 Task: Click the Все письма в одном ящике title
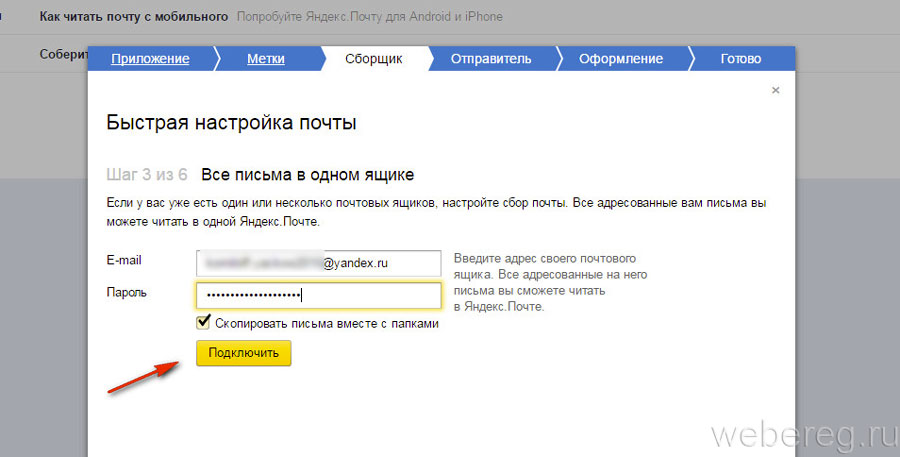click(308, 175)
